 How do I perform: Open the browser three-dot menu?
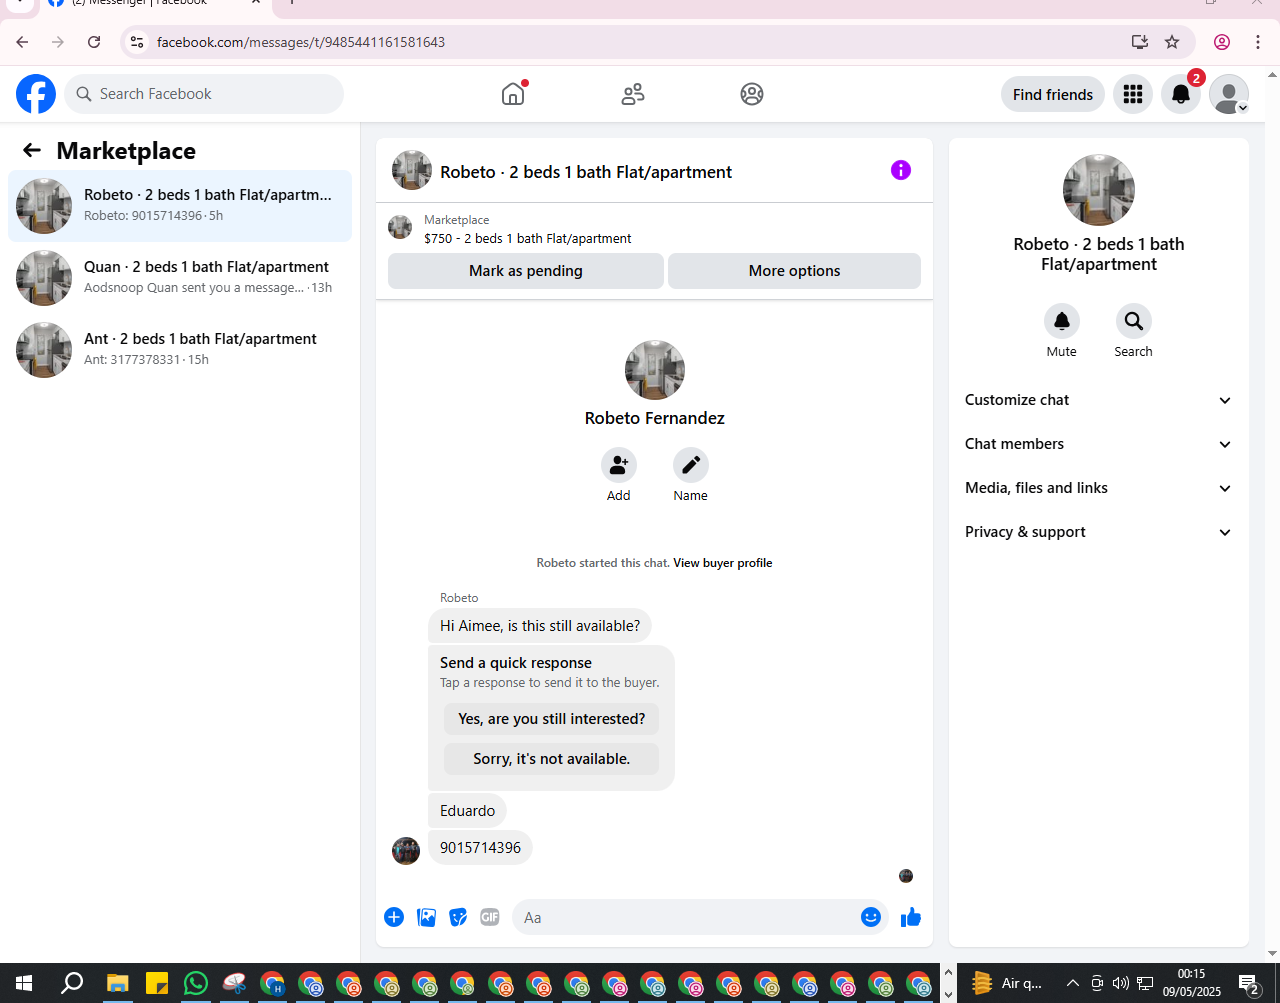(x=1258, y=42)
